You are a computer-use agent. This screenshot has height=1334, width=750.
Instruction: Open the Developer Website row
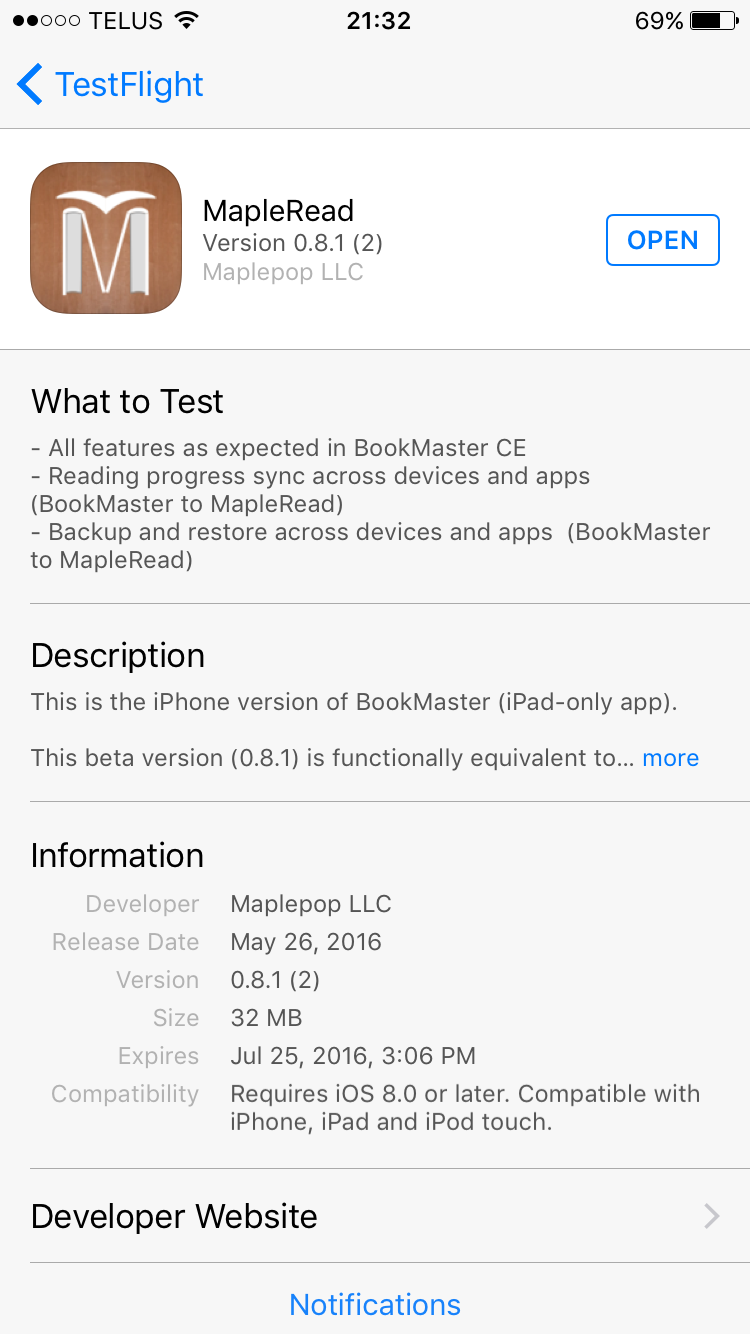point(375,1216)
